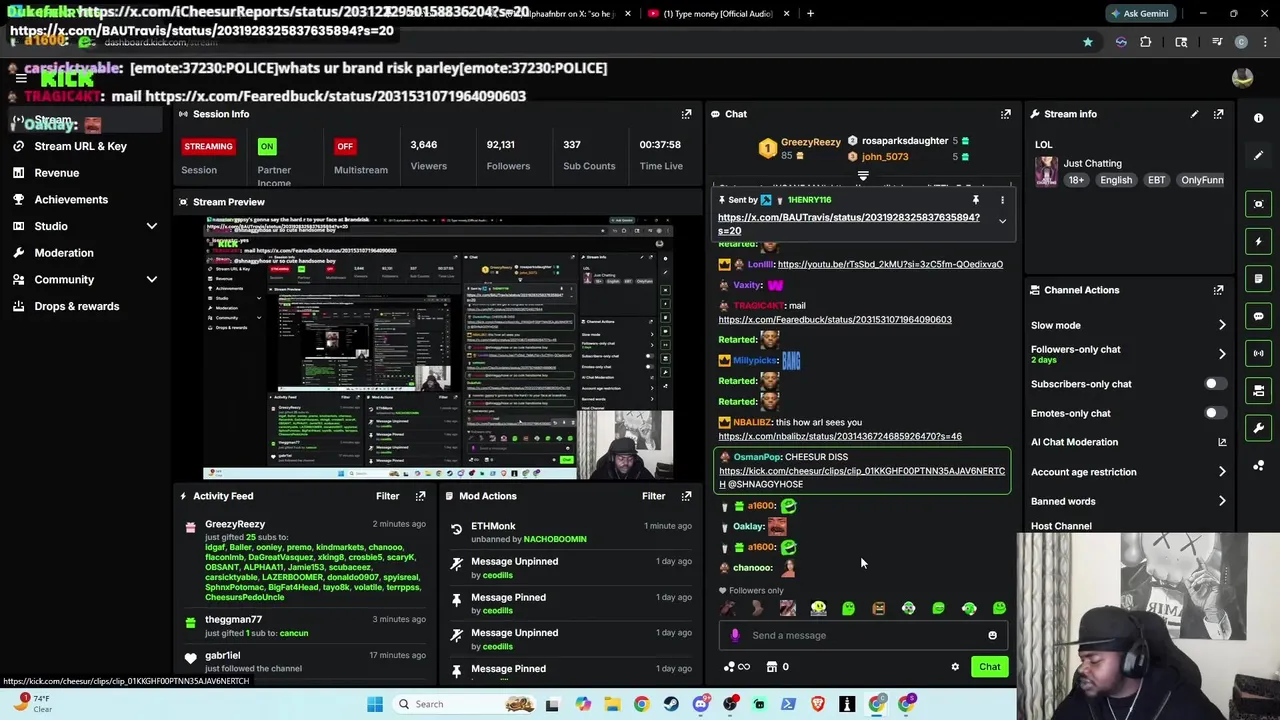Open Mod Actions Filter dropdown
This screenshot has width=1280, height=720.
click(653, 496)
